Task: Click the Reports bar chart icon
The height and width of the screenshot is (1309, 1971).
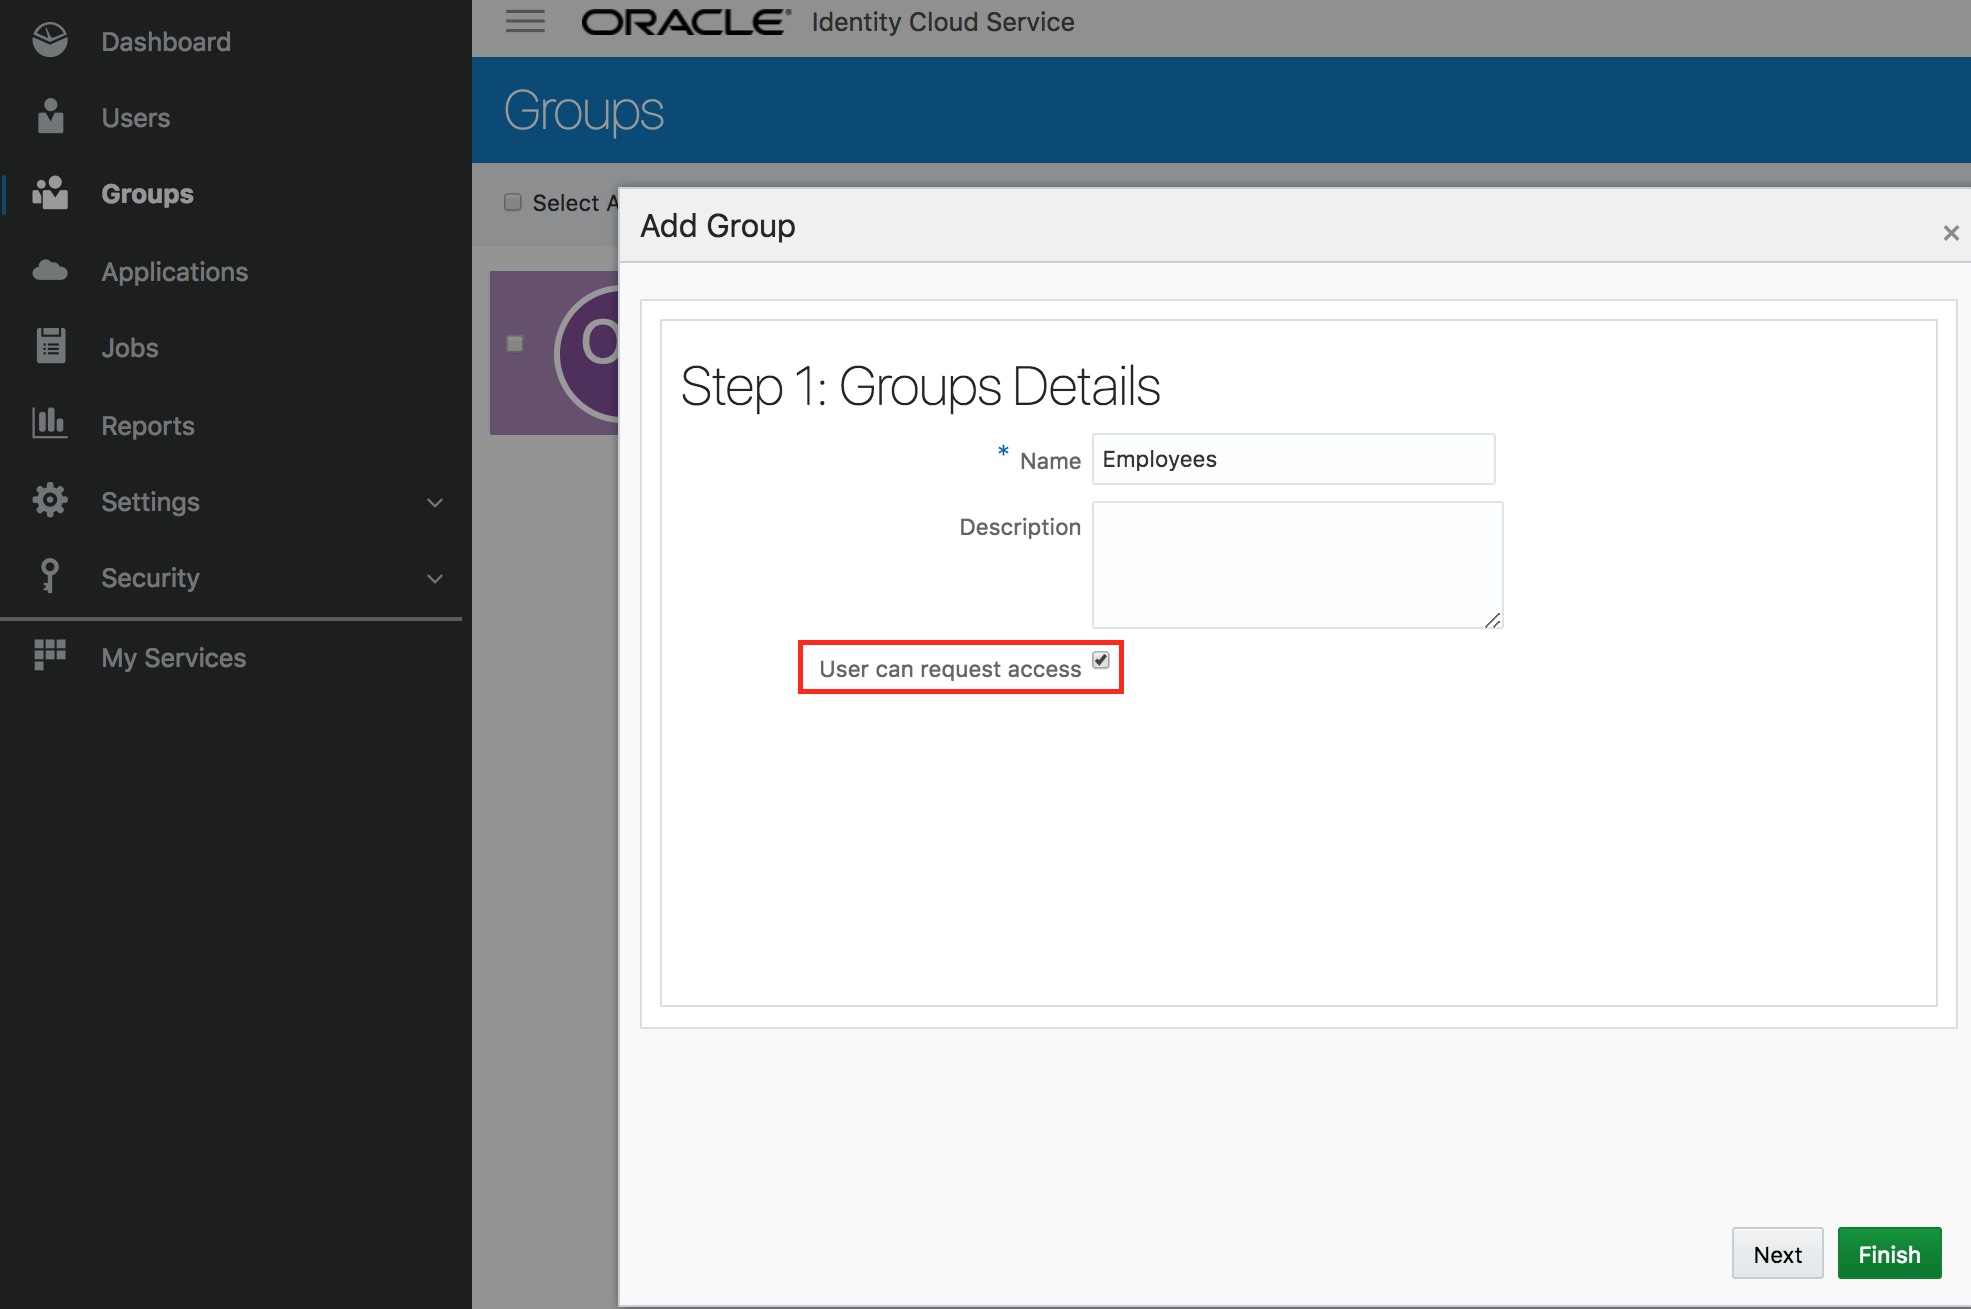Action: click(49, 423)
